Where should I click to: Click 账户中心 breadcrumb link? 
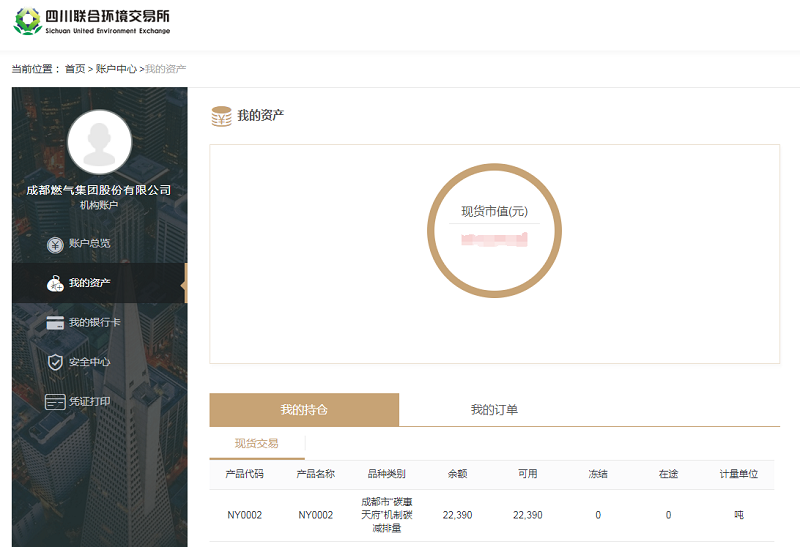115,69
